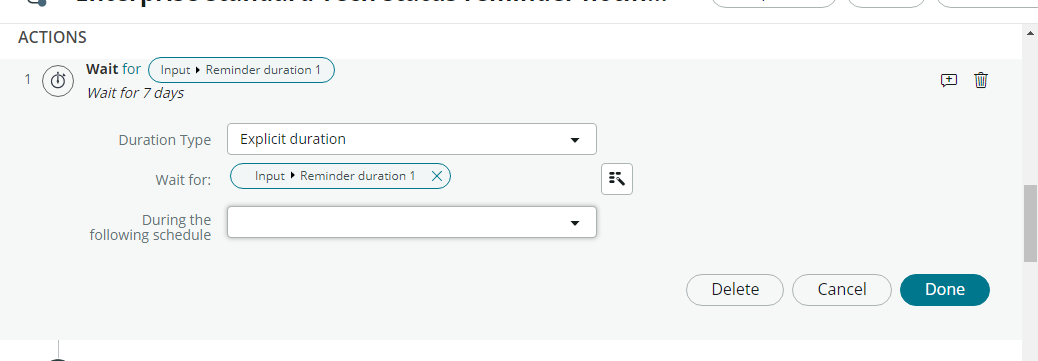
Task: Click the arrow in the header data pill
Action: pyautogui.click(x=198, y=70)
